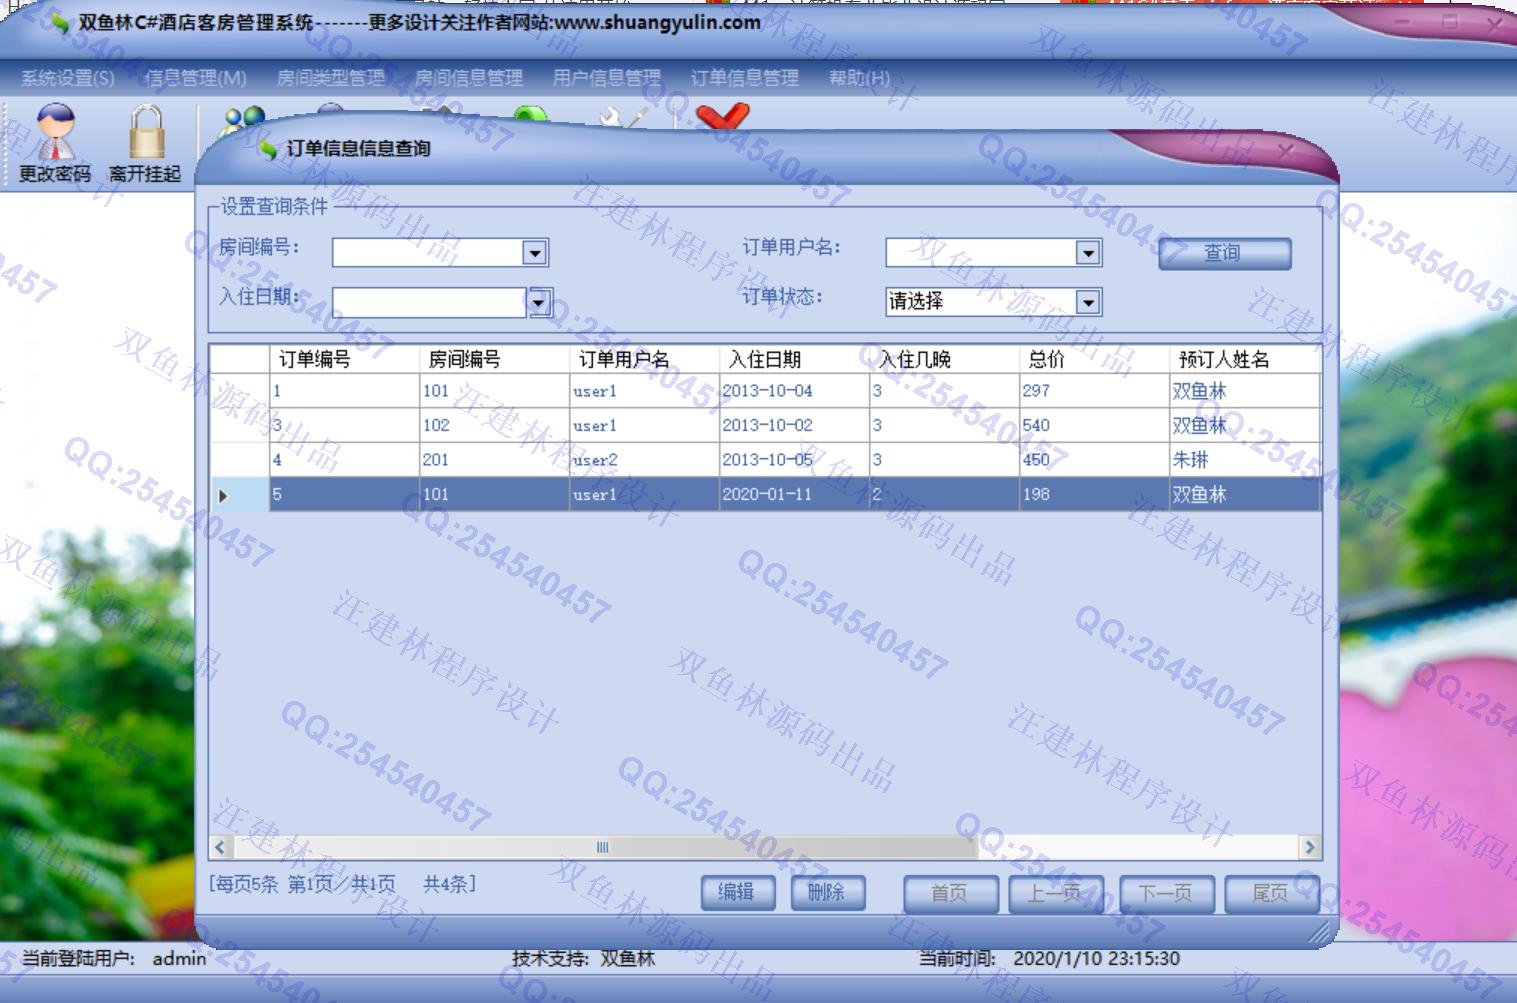Select the row selector of order 5
This screenshot has width=1517, height=1003.
coord(239,494)
